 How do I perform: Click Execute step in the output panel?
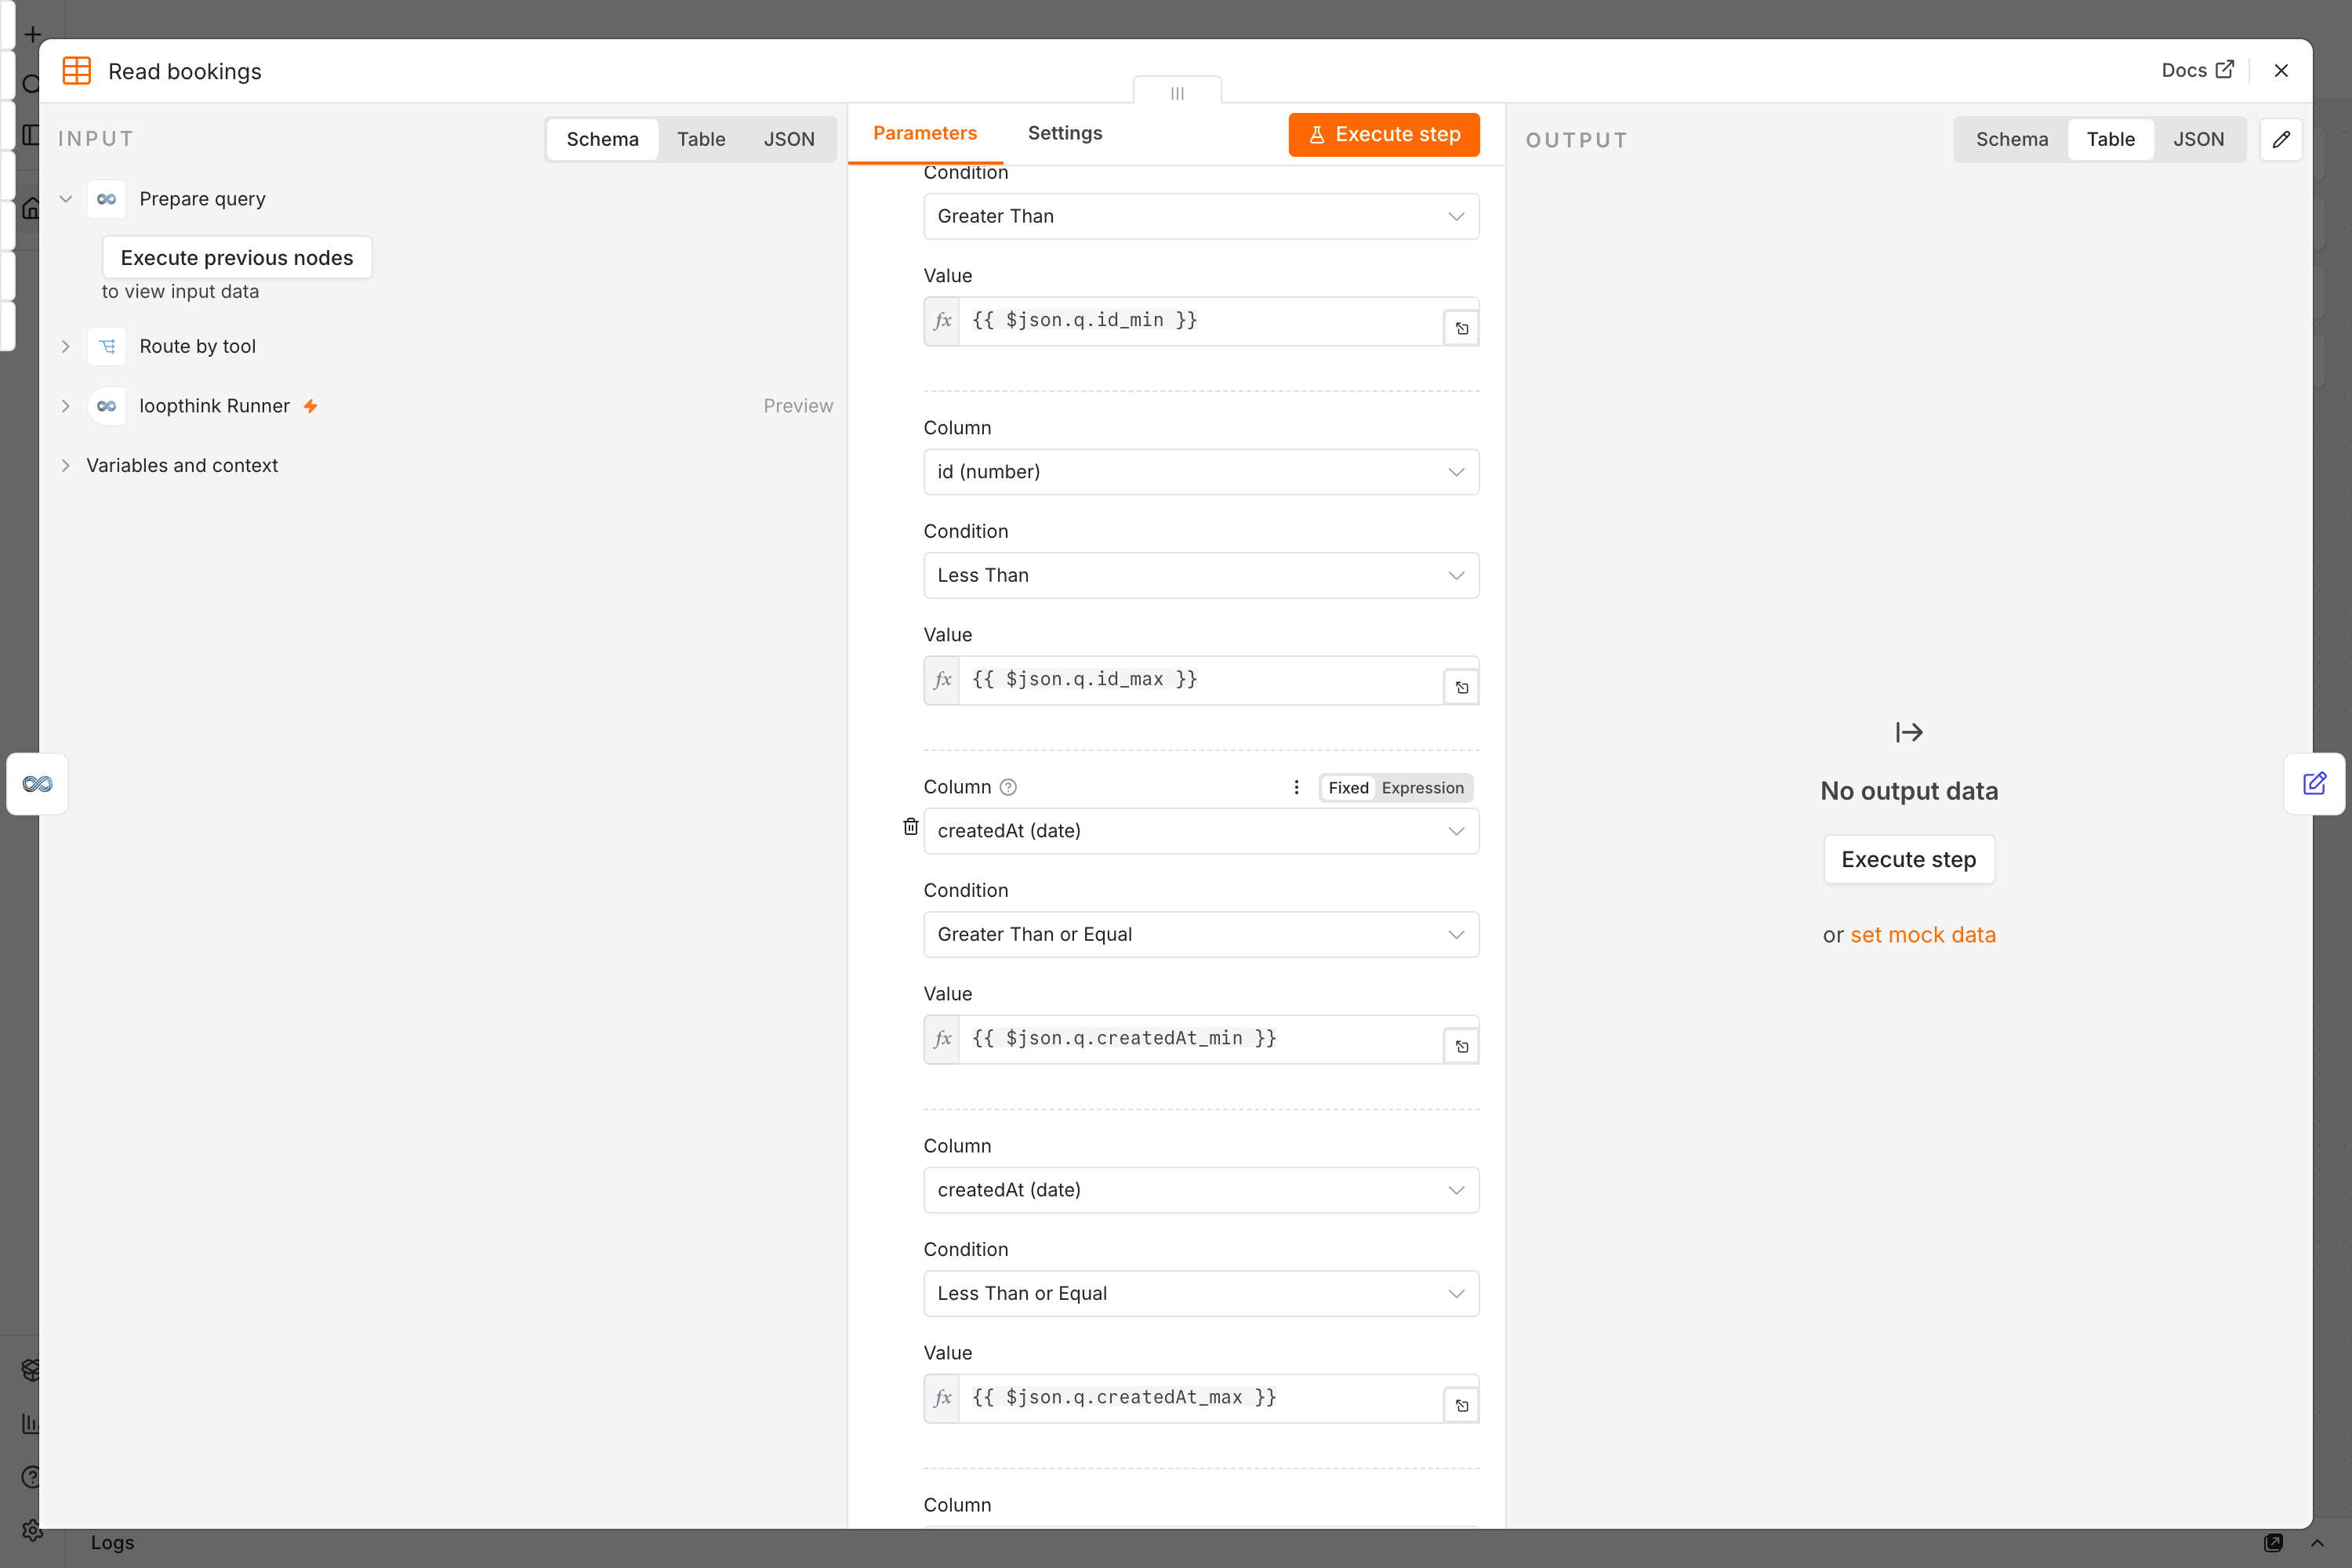[1908, 859]
